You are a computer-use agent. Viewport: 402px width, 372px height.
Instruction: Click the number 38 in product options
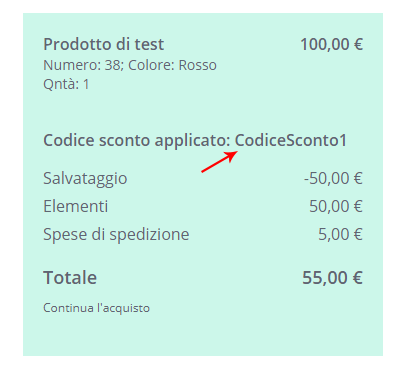point(114,65)
